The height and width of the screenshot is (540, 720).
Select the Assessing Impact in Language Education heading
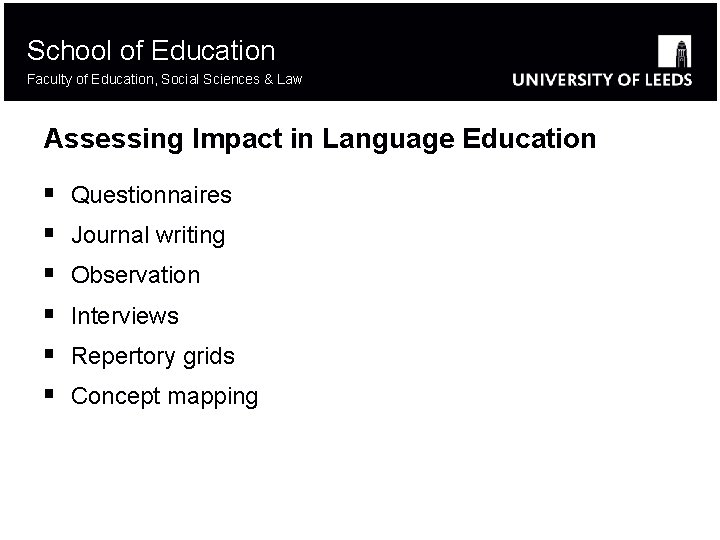[319, 138]
